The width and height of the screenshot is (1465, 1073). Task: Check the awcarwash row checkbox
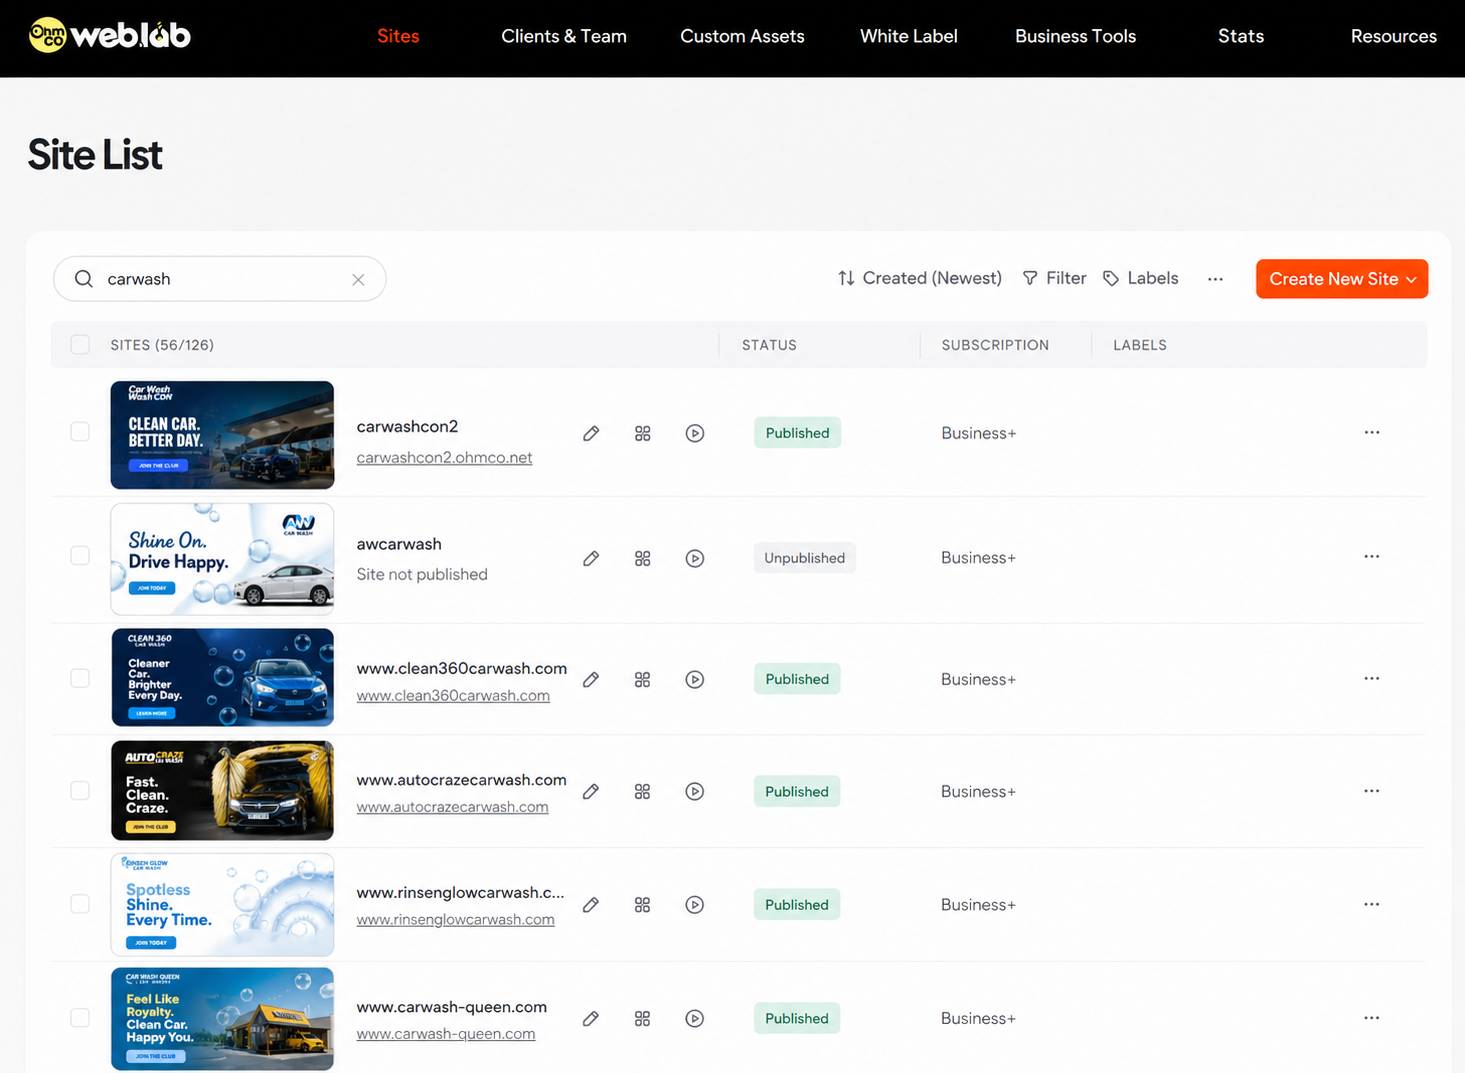point(80,555)
